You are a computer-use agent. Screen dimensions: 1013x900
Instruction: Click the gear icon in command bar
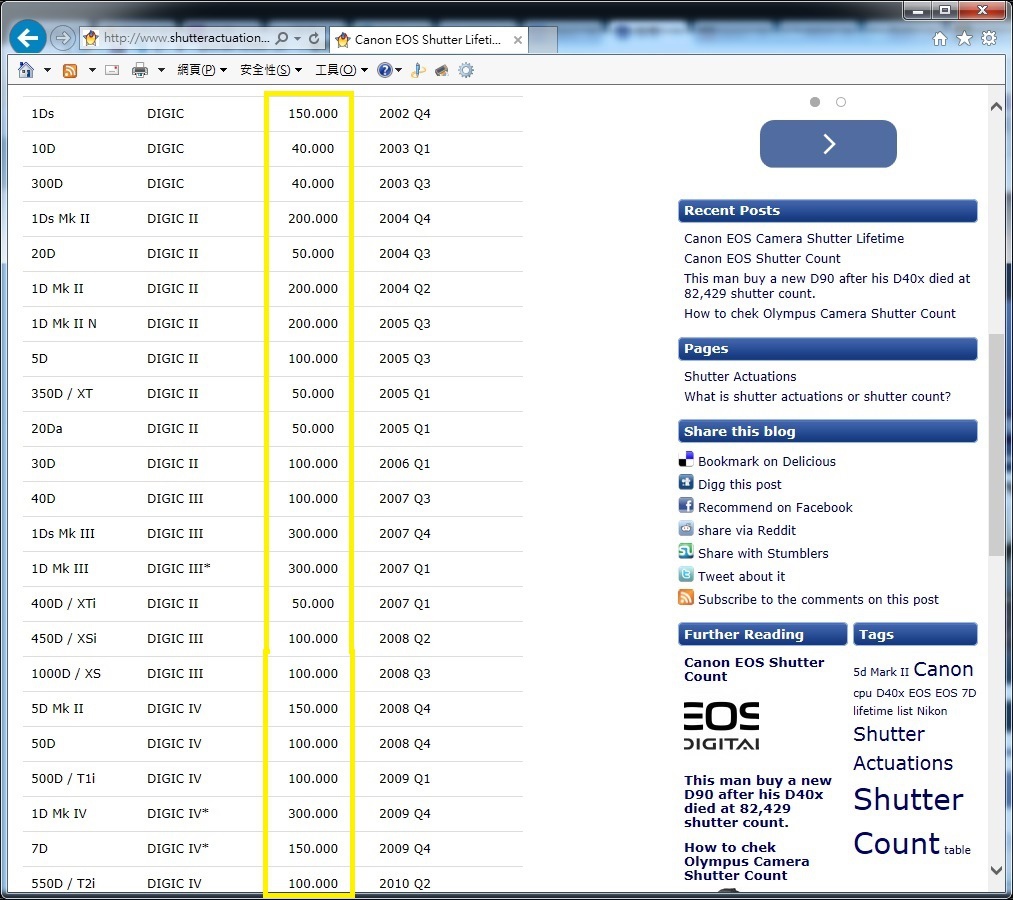coord(466,70)
